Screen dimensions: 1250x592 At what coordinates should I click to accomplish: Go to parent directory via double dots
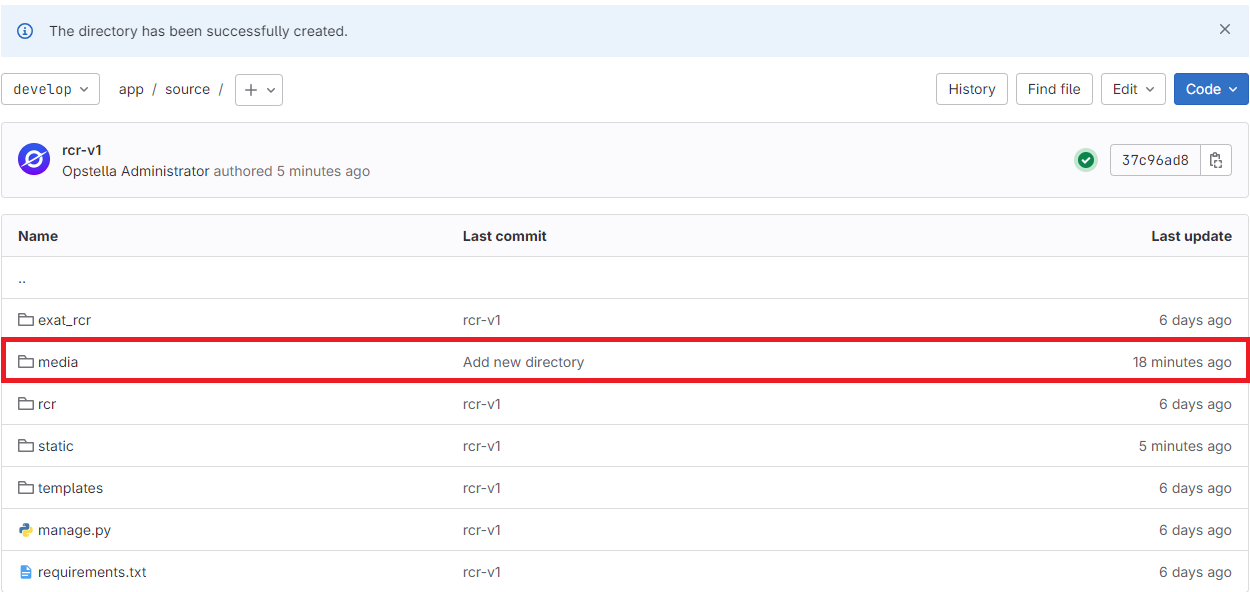22,278
